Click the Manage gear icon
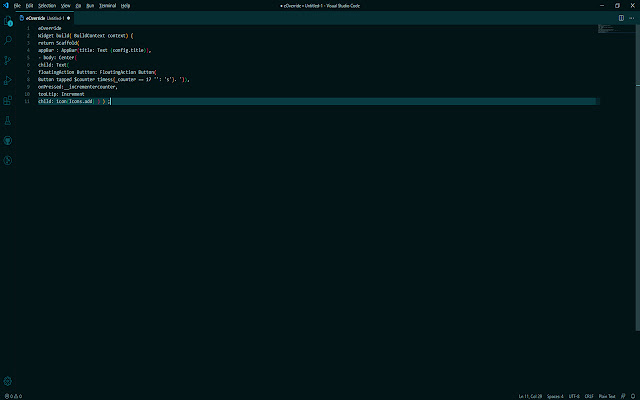 [x=8, y=381]
